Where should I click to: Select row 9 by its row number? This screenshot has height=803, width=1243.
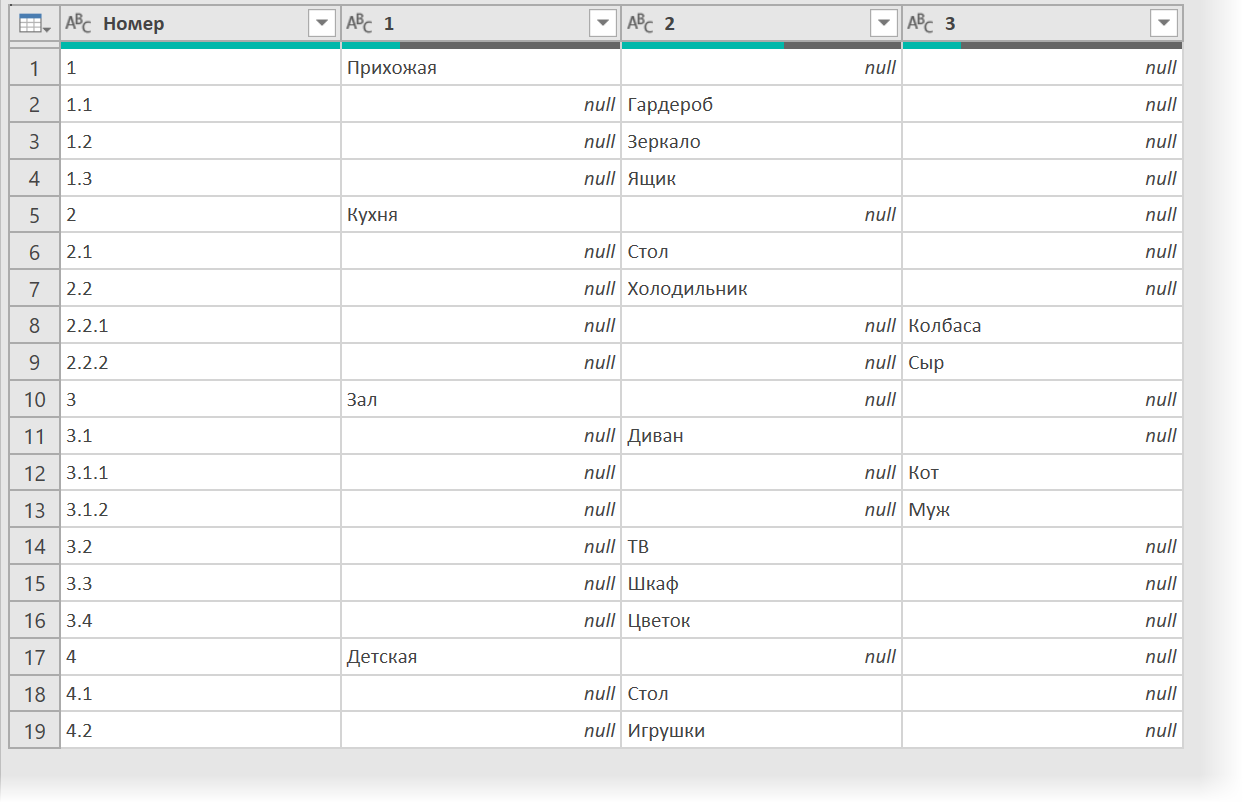click(x=34, y=362)
